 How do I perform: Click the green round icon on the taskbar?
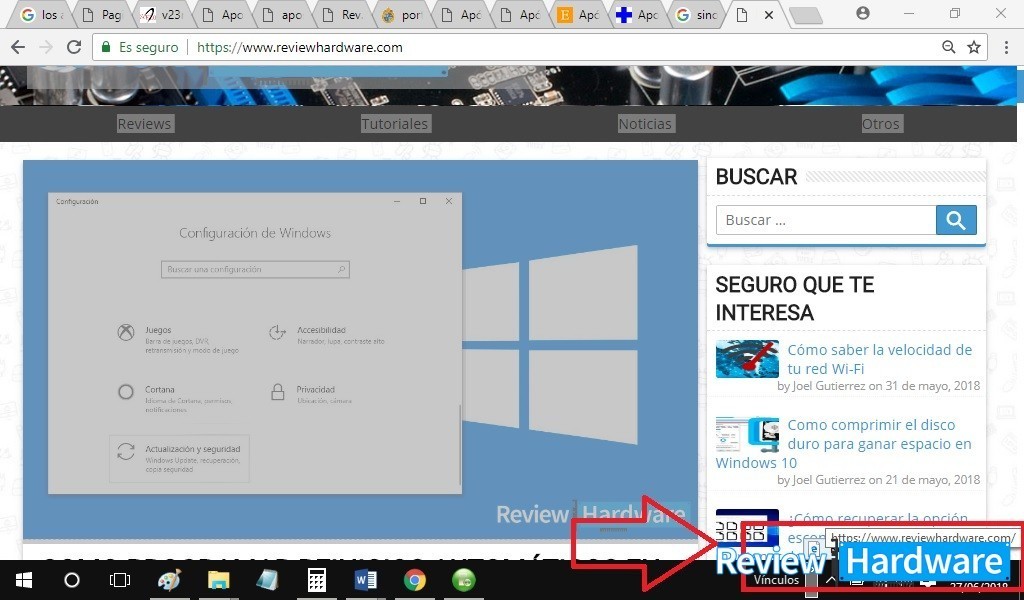[464, 580]
